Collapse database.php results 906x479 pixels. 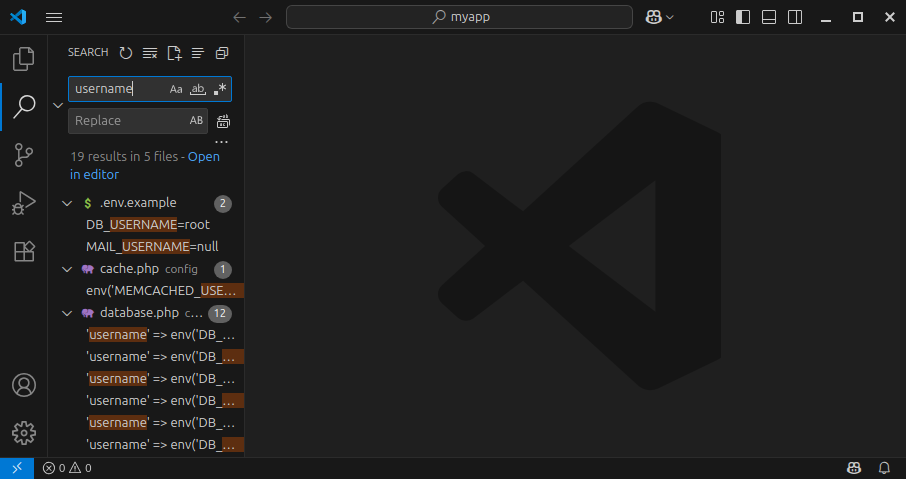tap(67, 313)
